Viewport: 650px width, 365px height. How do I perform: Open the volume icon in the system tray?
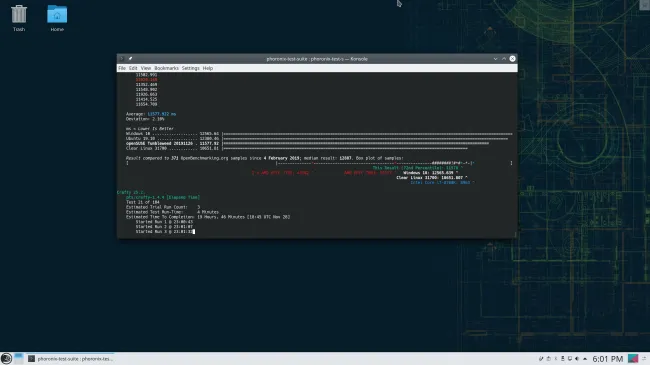click(577, 359)
